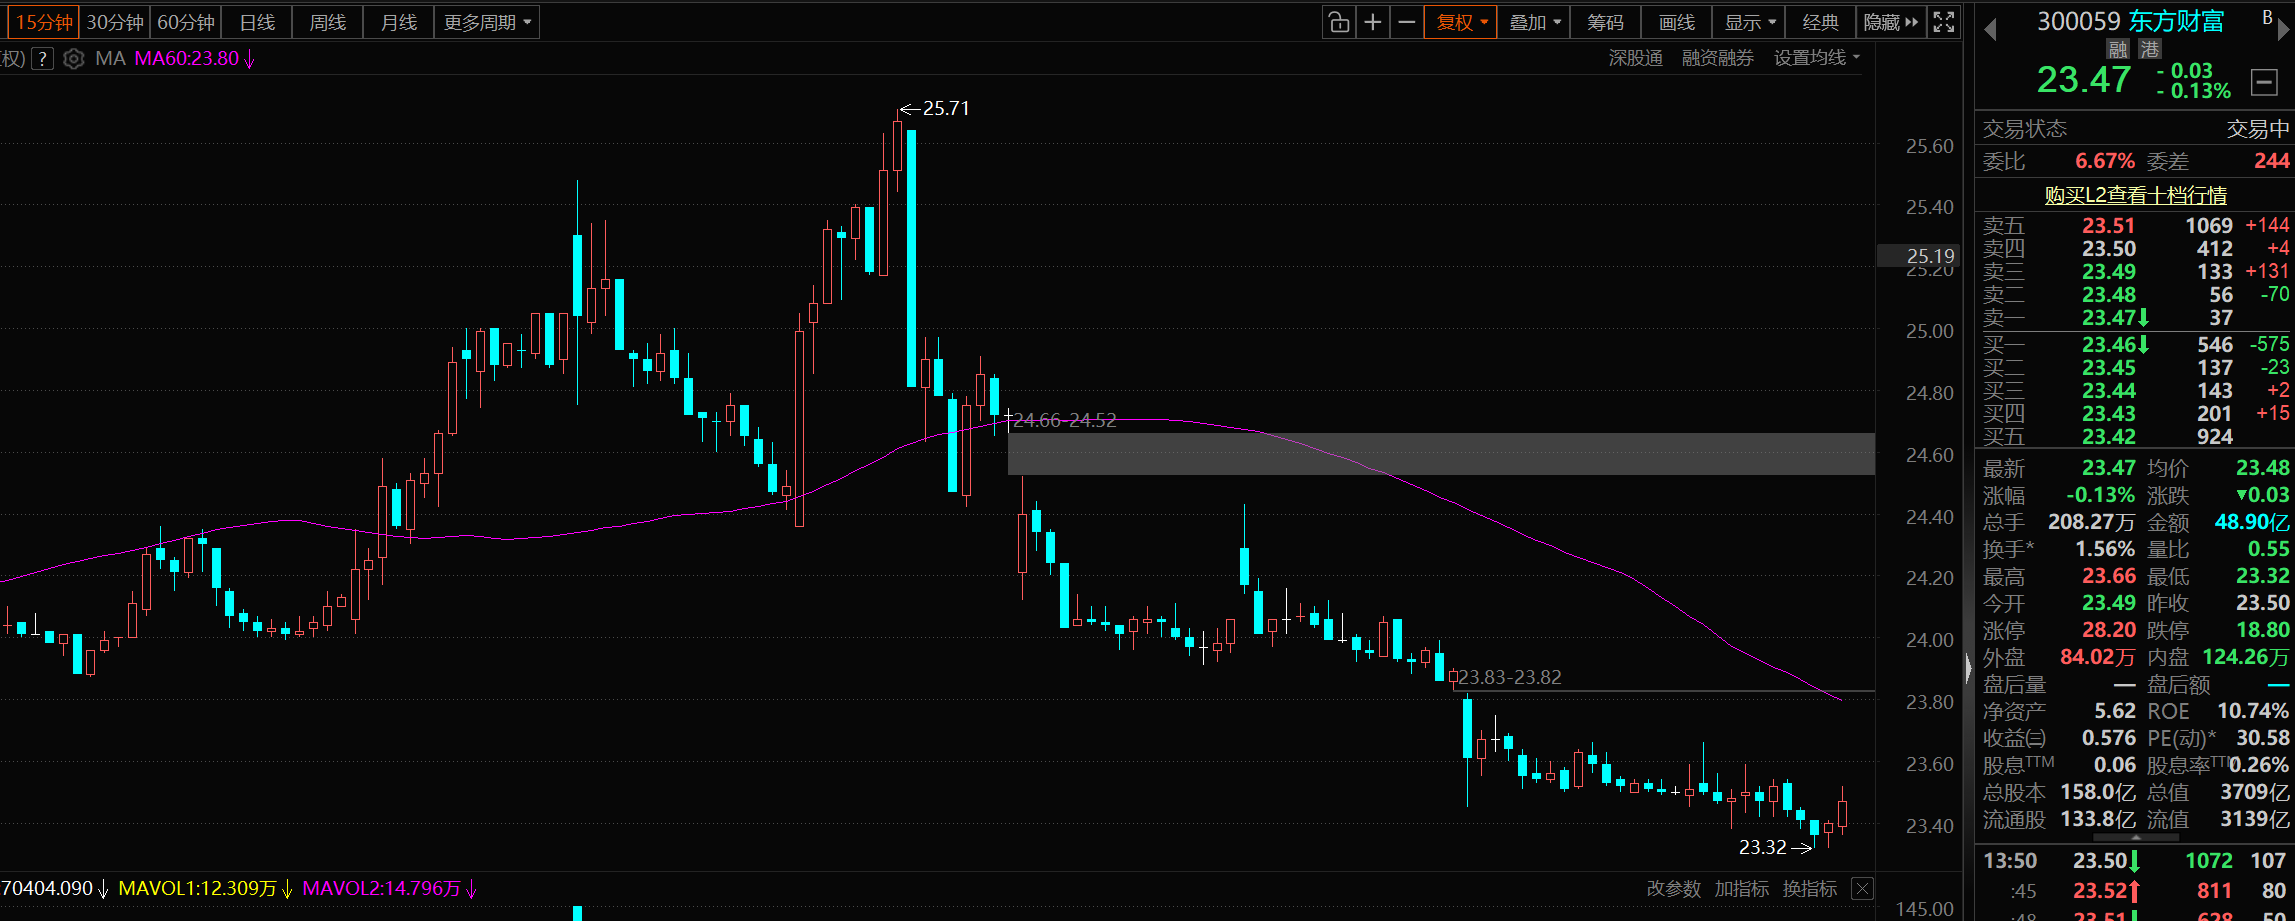Click the 25.71 high price annotation
Image resolution: width=2295 pixels, height=921 pixels.
(x=946, y=108)
